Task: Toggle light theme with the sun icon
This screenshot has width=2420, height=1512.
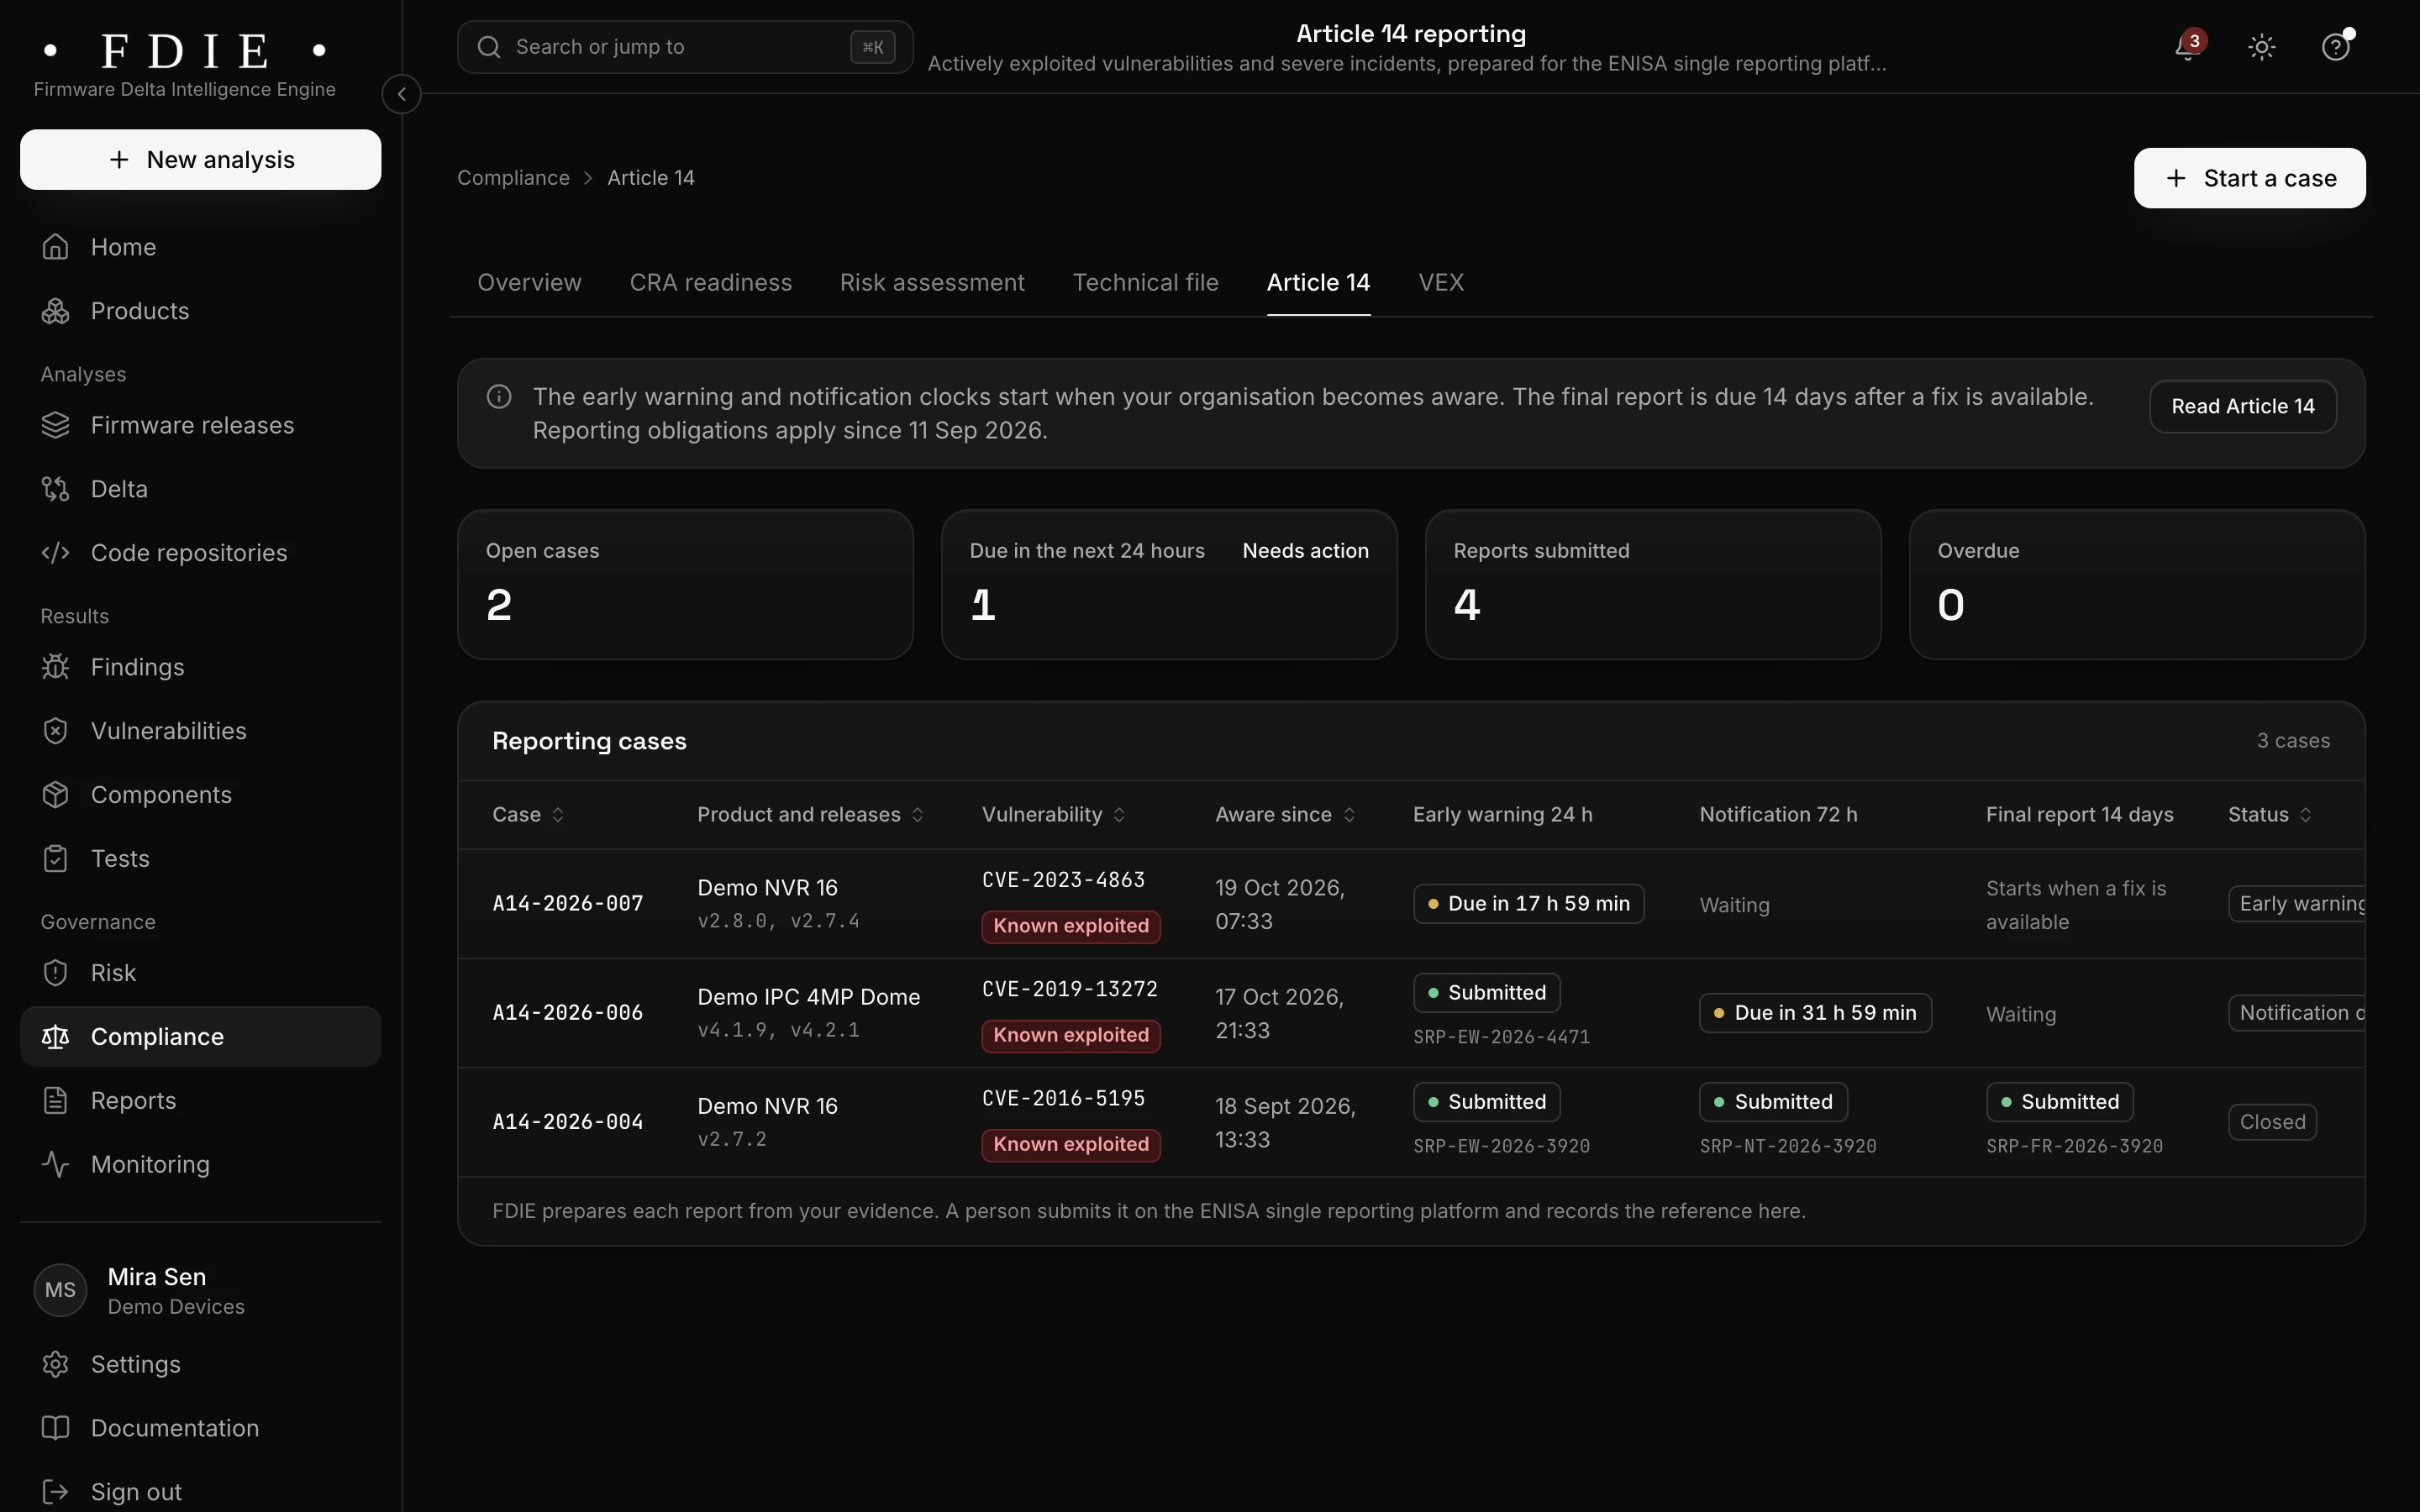Action: pyautogui.click(x=2262, y=47)
